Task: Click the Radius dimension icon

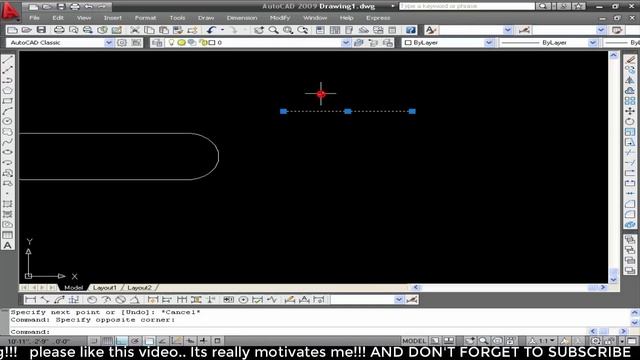Action: (x=92, y=300)
